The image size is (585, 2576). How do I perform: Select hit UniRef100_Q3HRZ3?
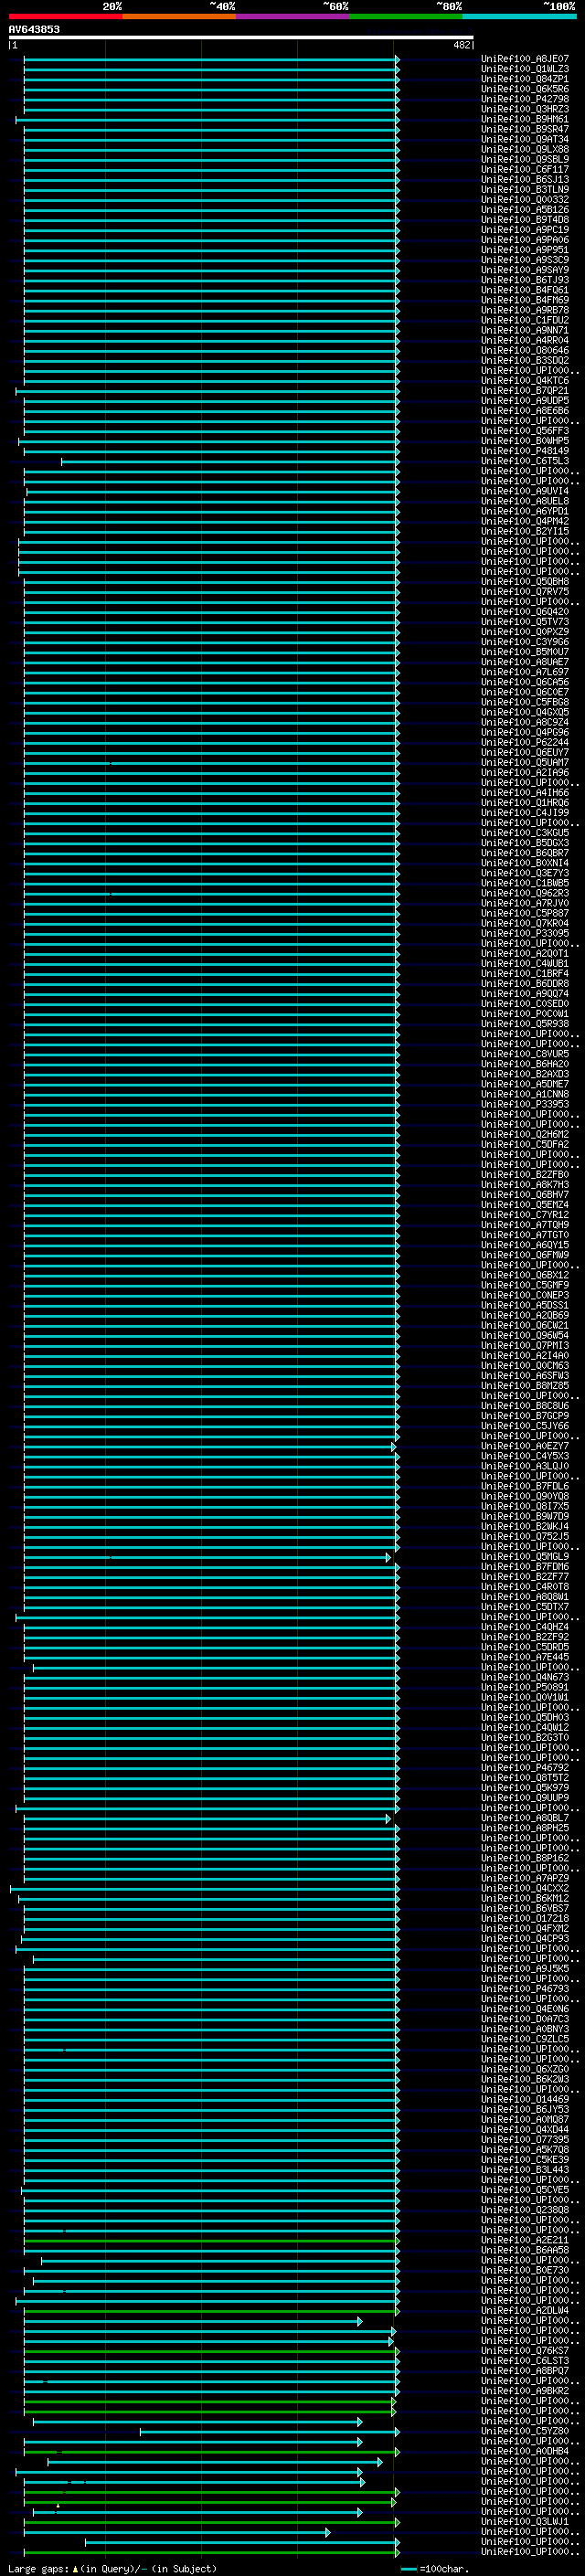point(525,109)
